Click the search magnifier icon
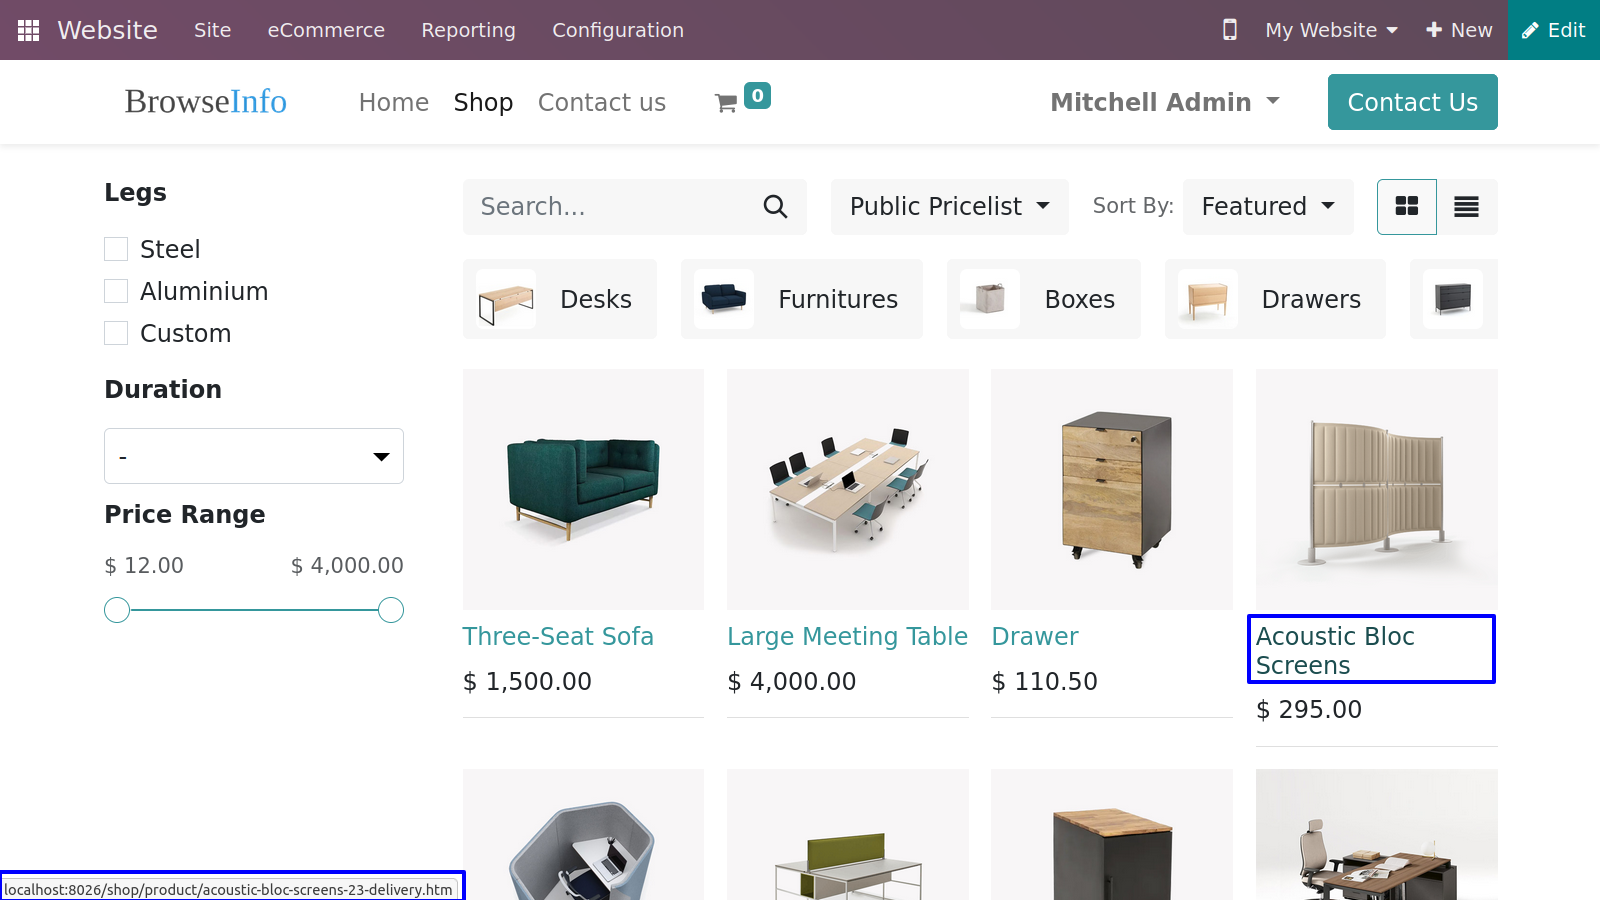 [775, 206]
